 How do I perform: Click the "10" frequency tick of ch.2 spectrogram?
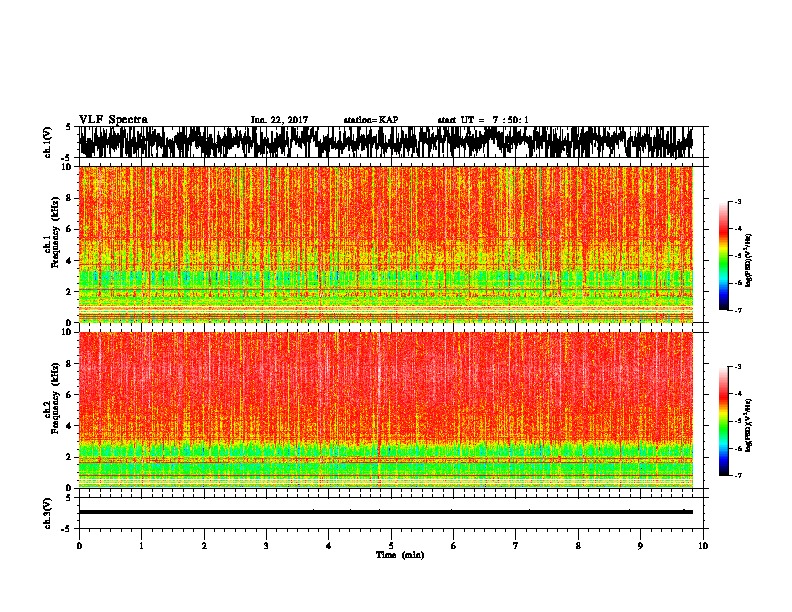tap(68, 332)
